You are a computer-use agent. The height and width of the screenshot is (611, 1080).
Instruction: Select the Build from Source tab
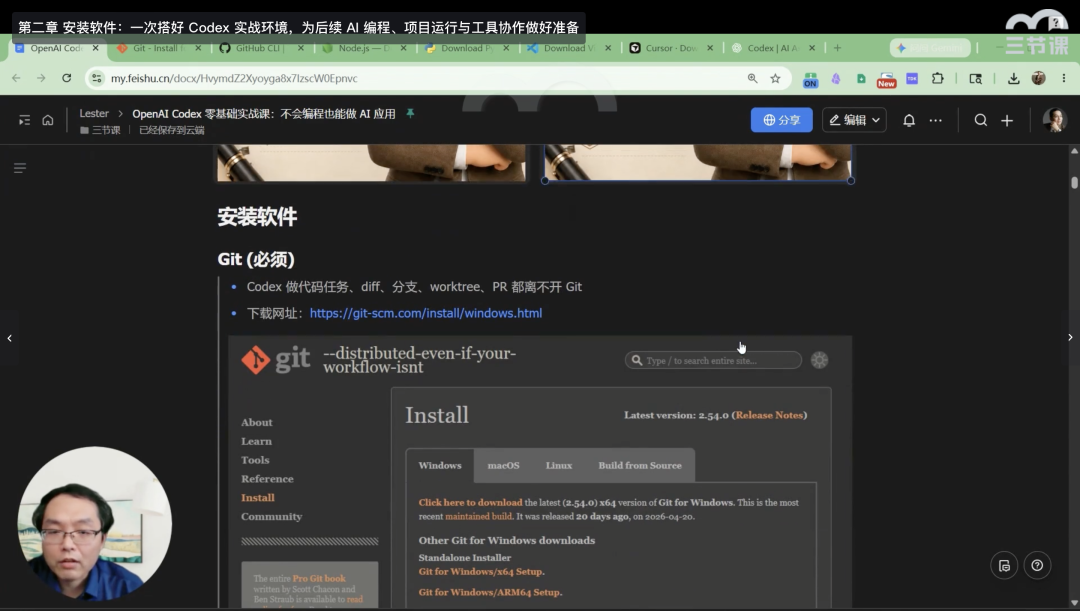pyautogui.click(x=640, y=466)
